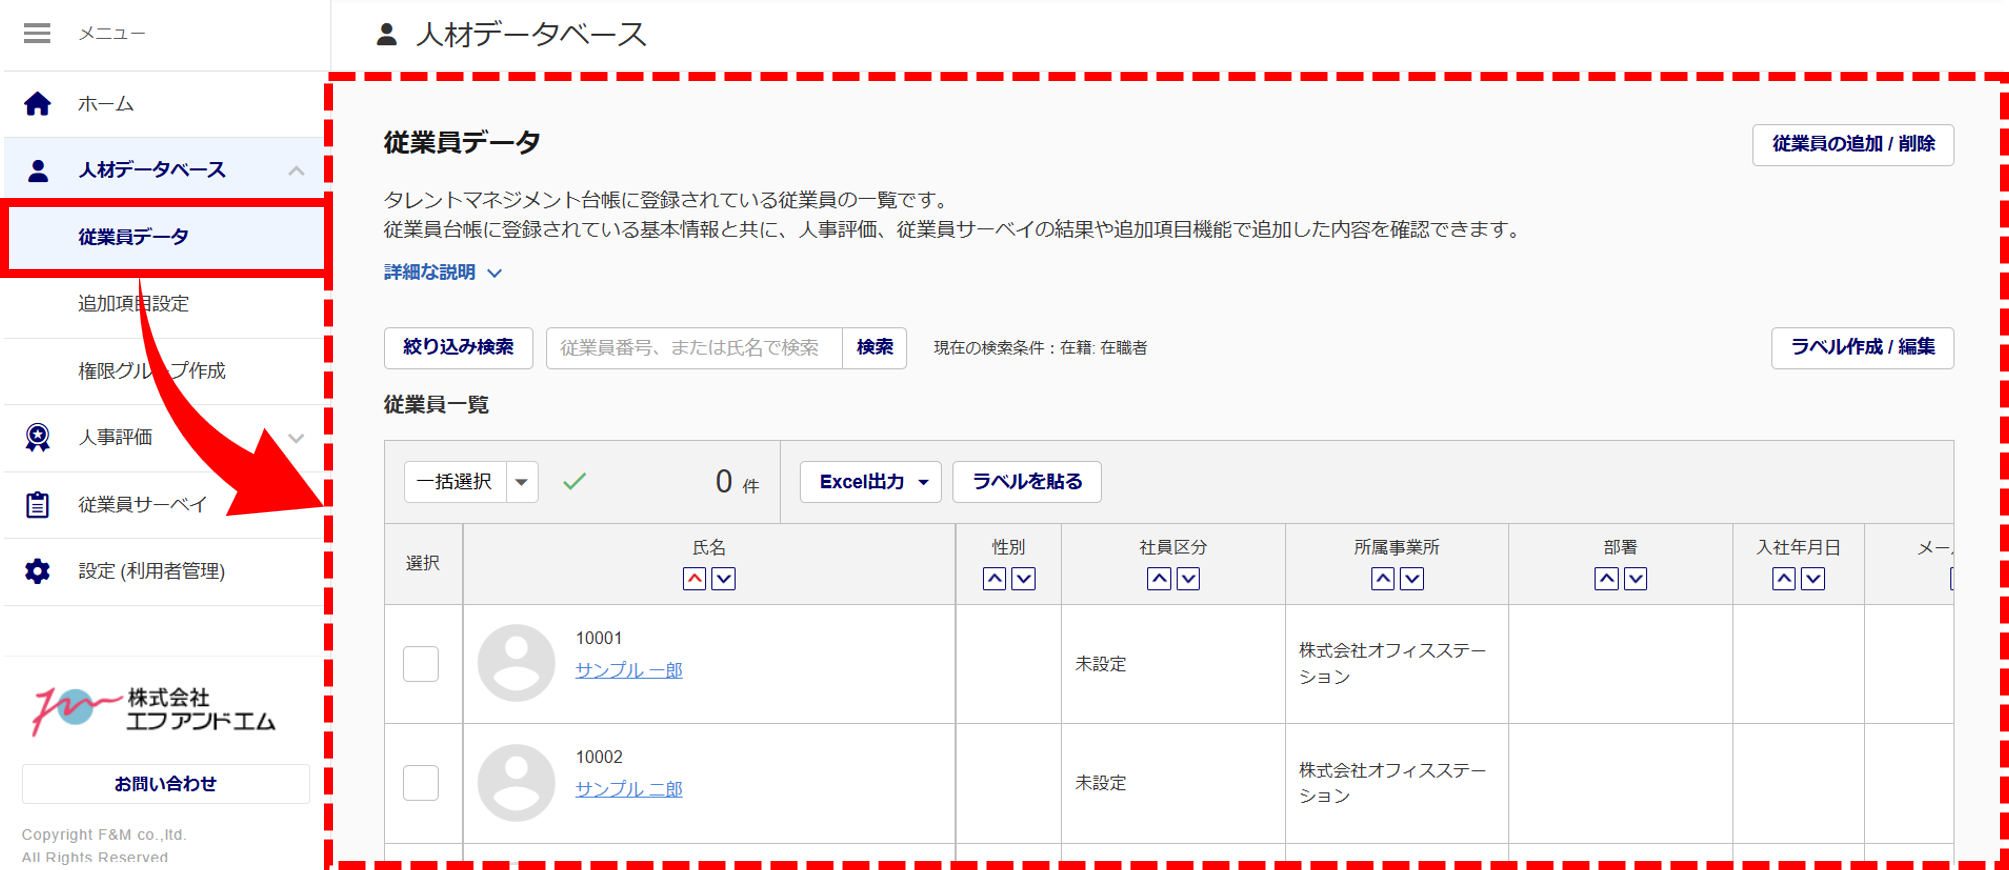Open 権限グループ作成 menu item
2009x870 pixels.
152,371
